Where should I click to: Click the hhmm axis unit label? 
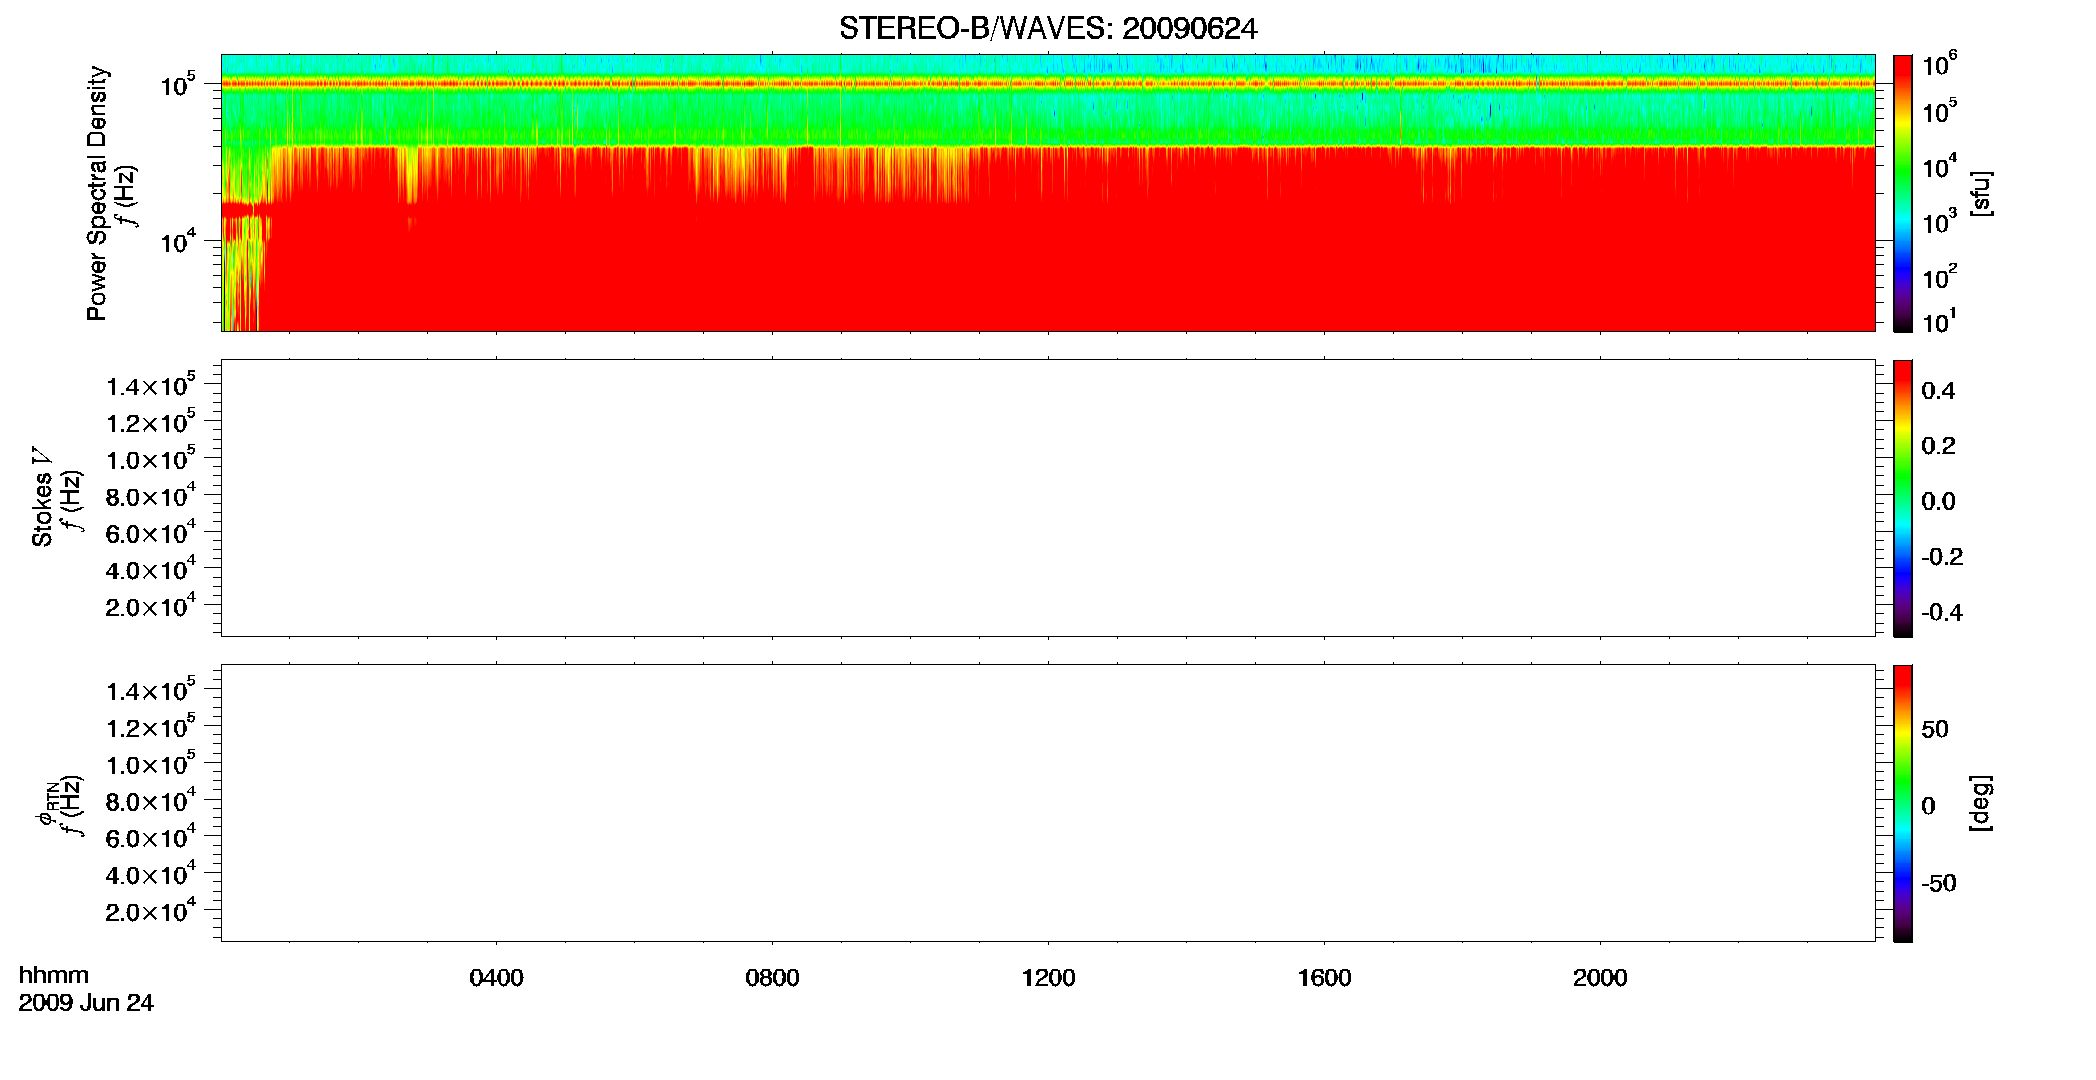click(x=54, y=975)
